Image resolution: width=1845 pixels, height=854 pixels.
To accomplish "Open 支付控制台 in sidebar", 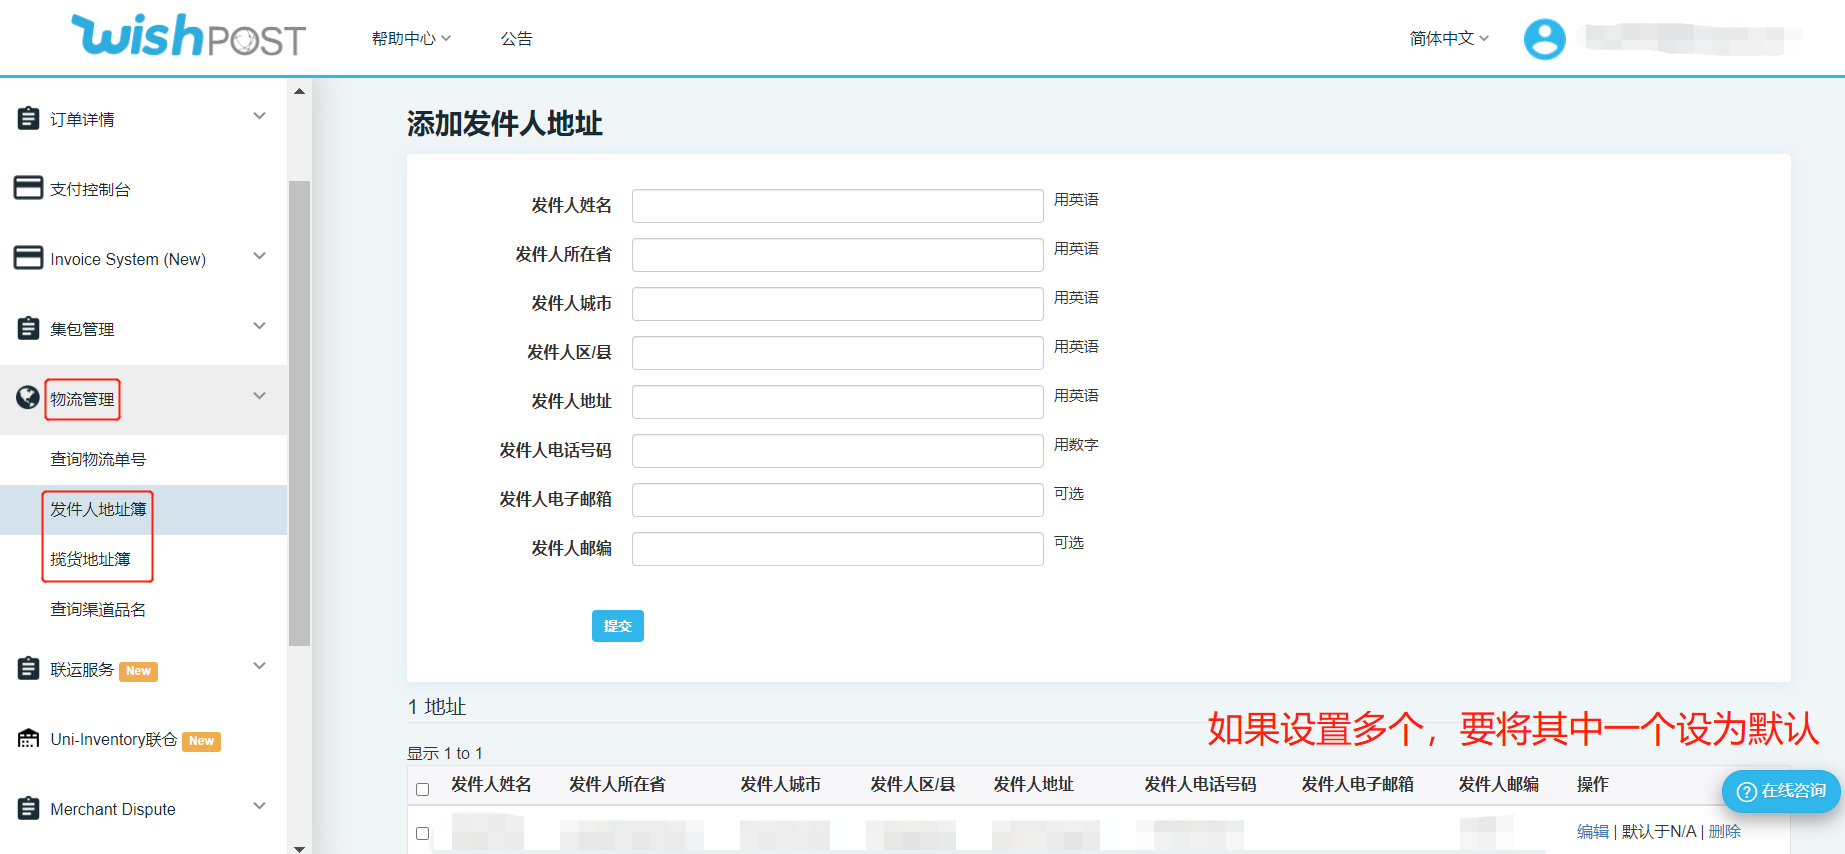I will 90,189.
